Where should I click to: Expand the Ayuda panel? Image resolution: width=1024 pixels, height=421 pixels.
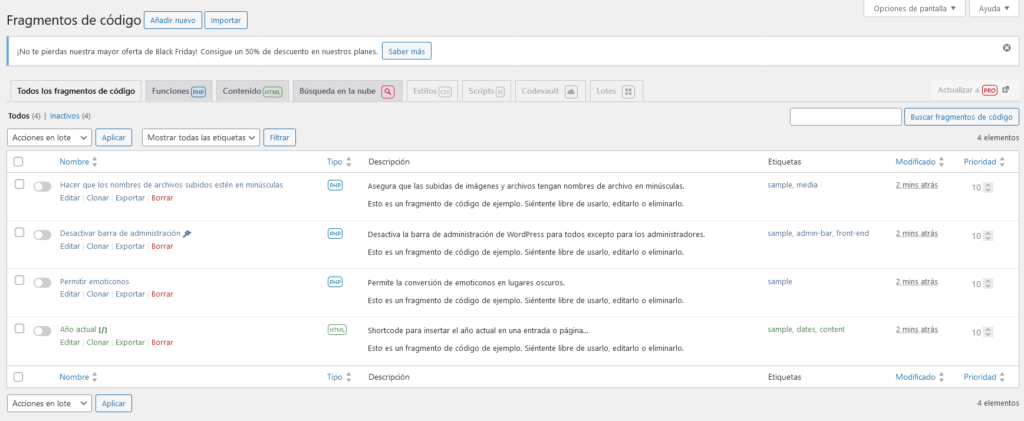point(994,8)
